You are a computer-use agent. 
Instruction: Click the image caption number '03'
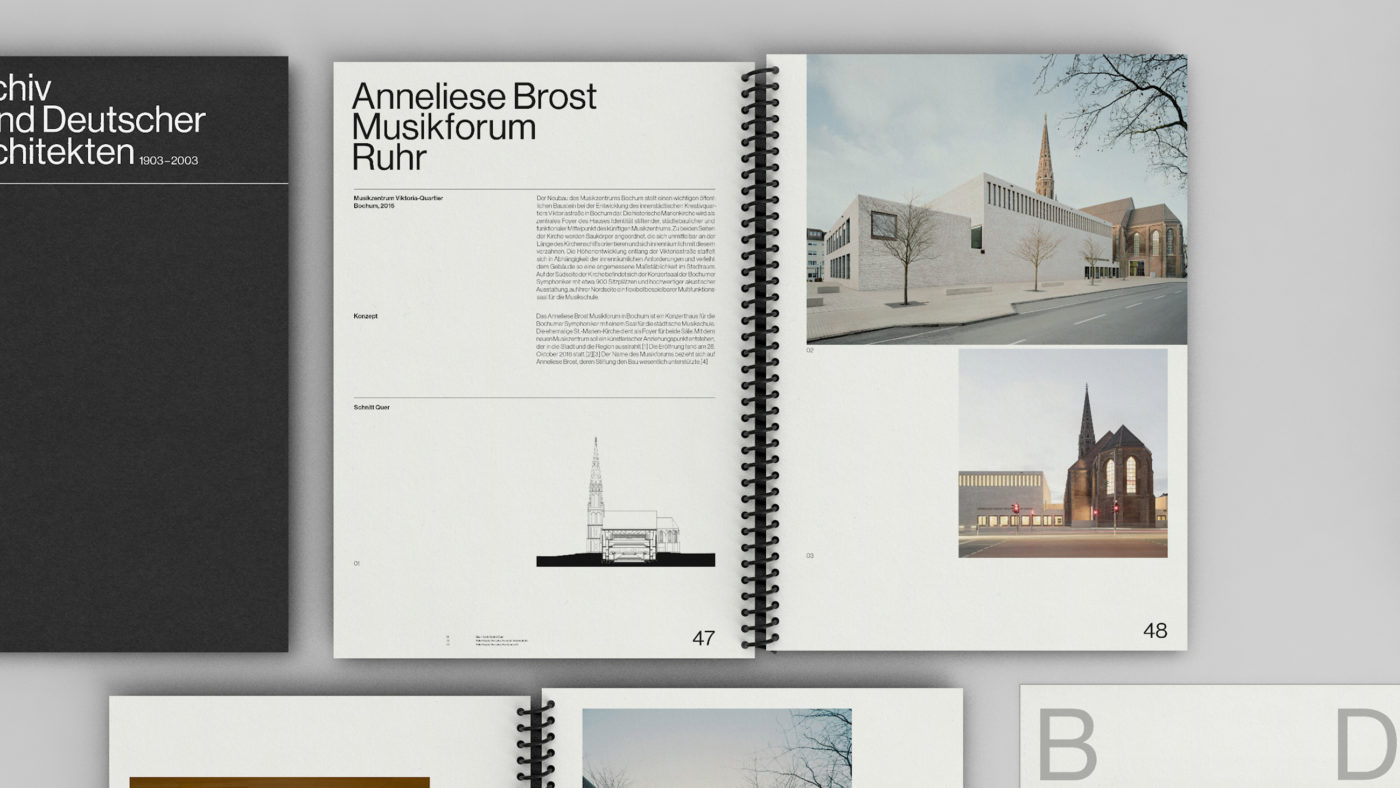click(811, 555)
